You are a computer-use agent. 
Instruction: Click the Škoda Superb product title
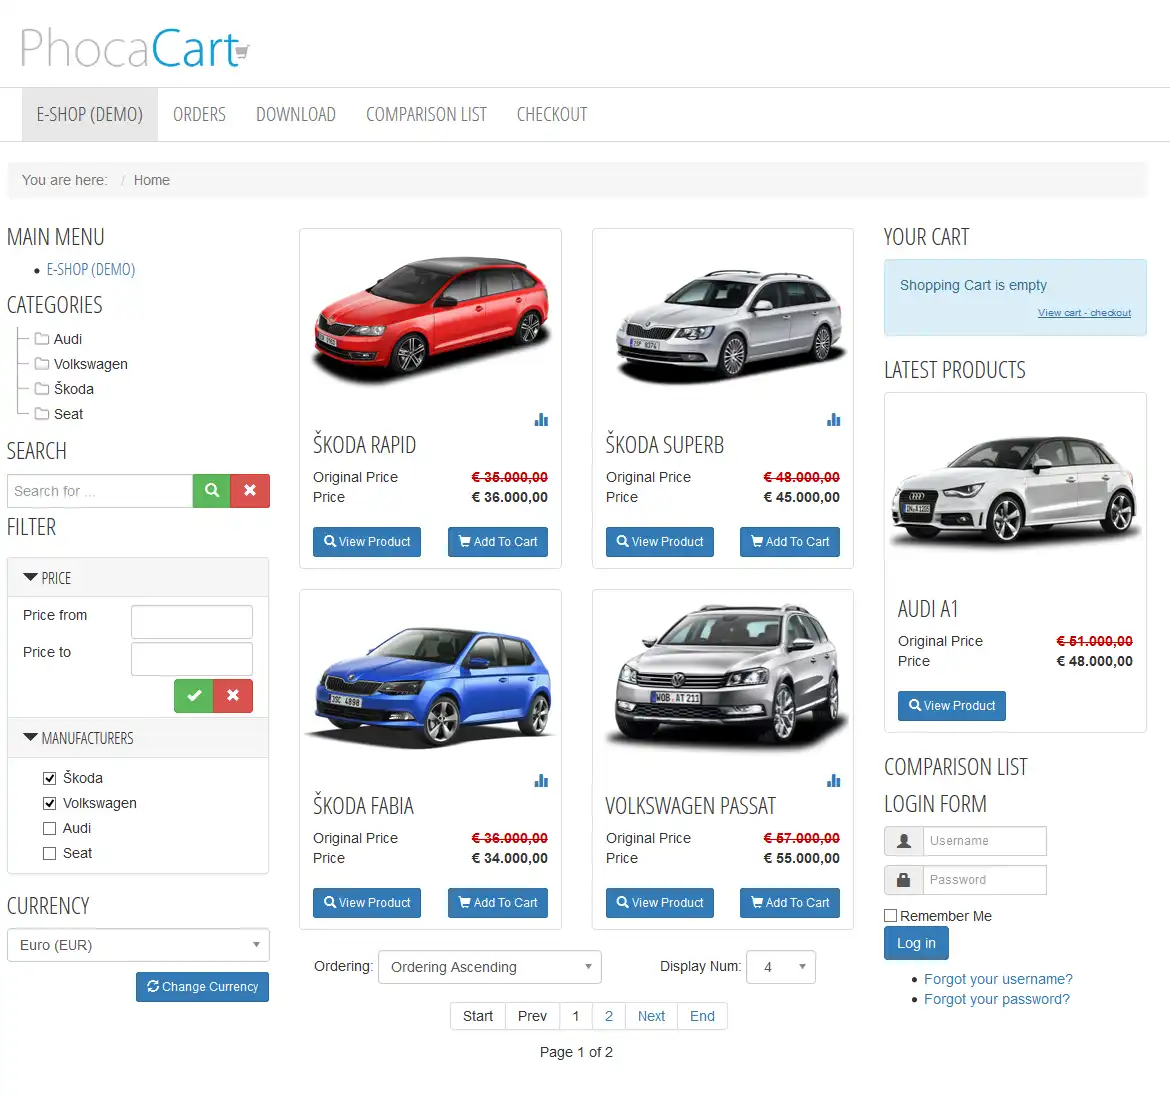click(x=665, y=445)
